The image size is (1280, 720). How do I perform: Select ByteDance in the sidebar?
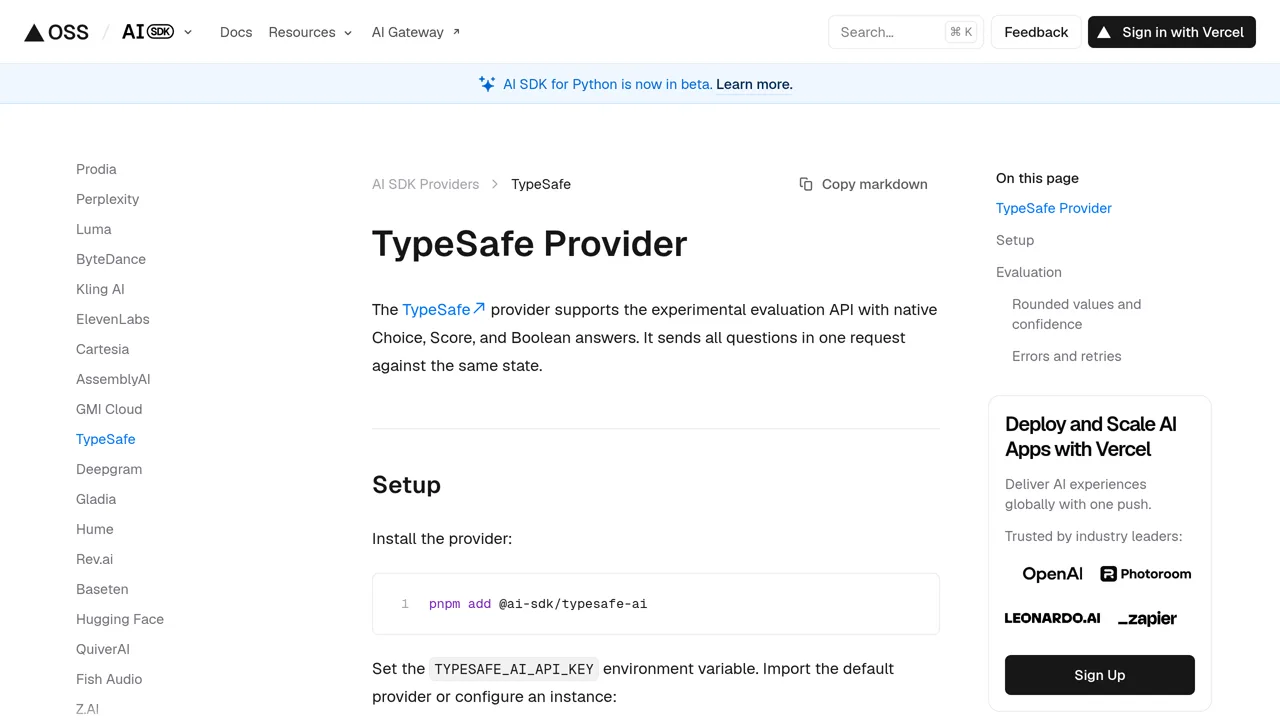pyautogui.click(x=111, y=259)
